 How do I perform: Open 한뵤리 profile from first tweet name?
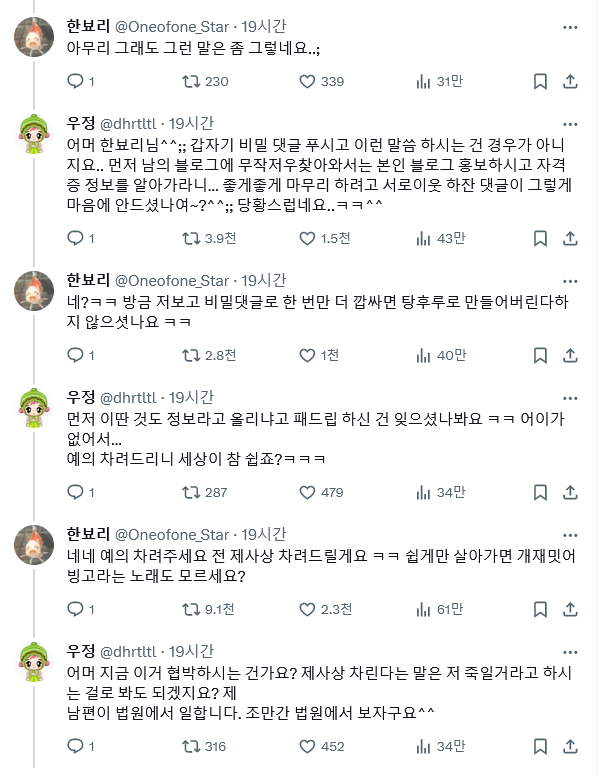tap(88, 25)
